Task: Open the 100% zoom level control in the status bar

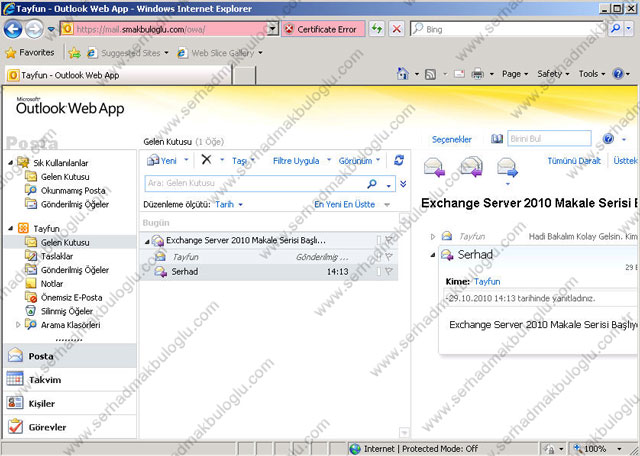Action: click(599, 449)
